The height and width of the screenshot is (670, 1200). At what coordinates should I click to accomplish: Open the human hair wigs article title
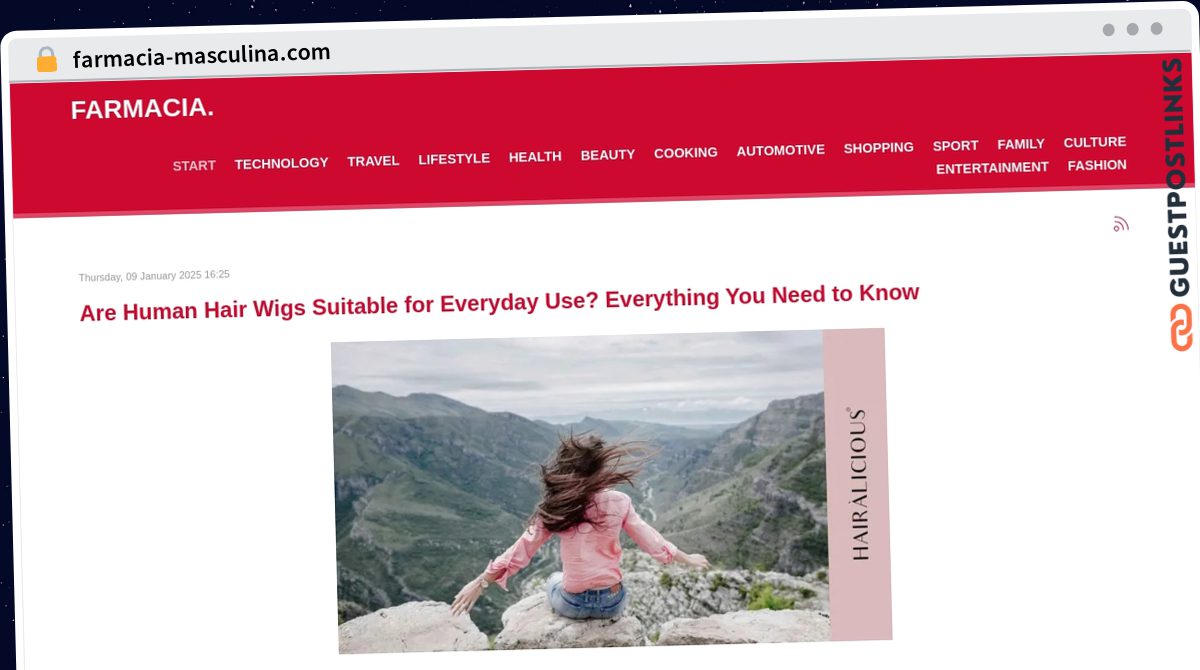point(499,302)
